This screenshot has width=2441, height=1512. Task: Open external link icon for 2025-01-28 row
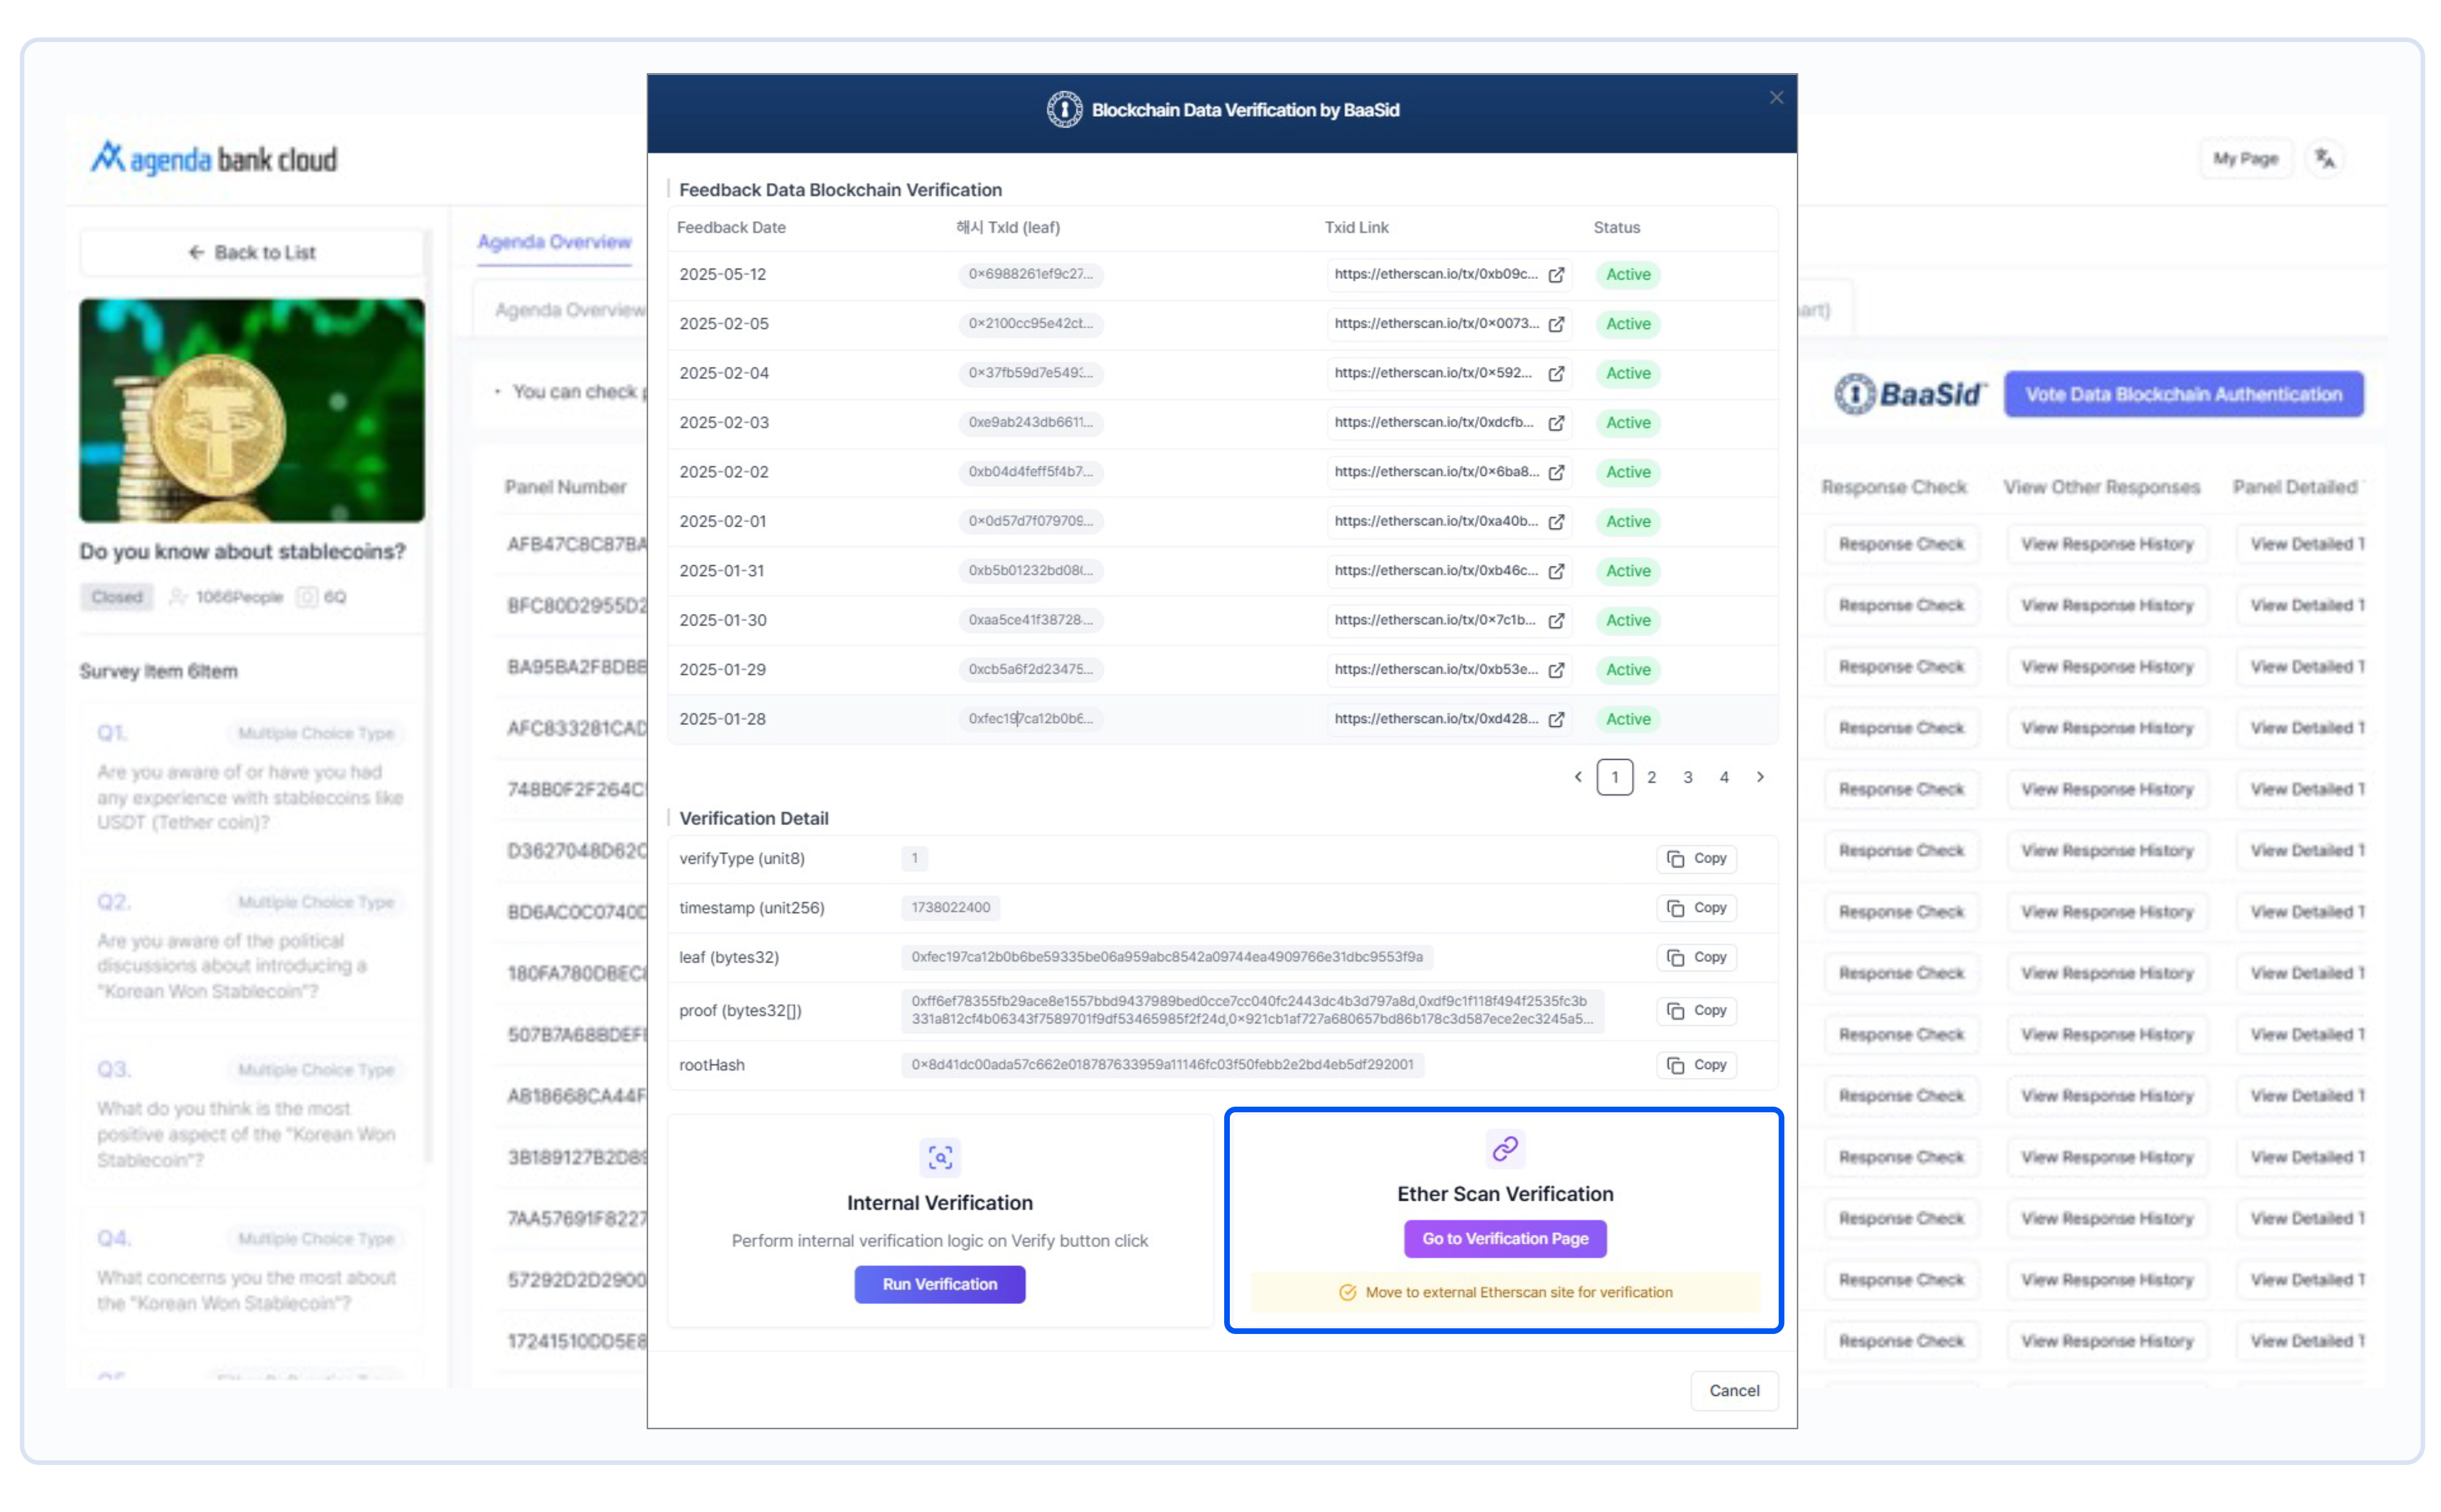(x=1556, y=720)
